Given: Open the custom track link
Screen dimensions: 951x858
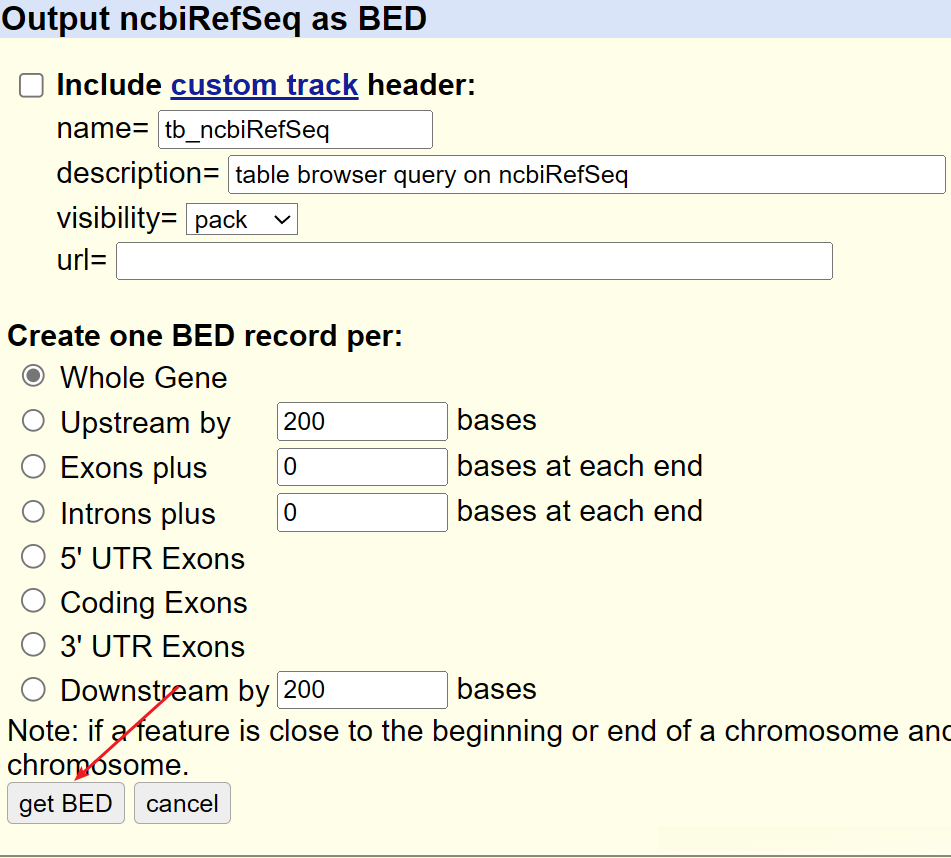Looking at the screenshot, I should tap(264, 86).
